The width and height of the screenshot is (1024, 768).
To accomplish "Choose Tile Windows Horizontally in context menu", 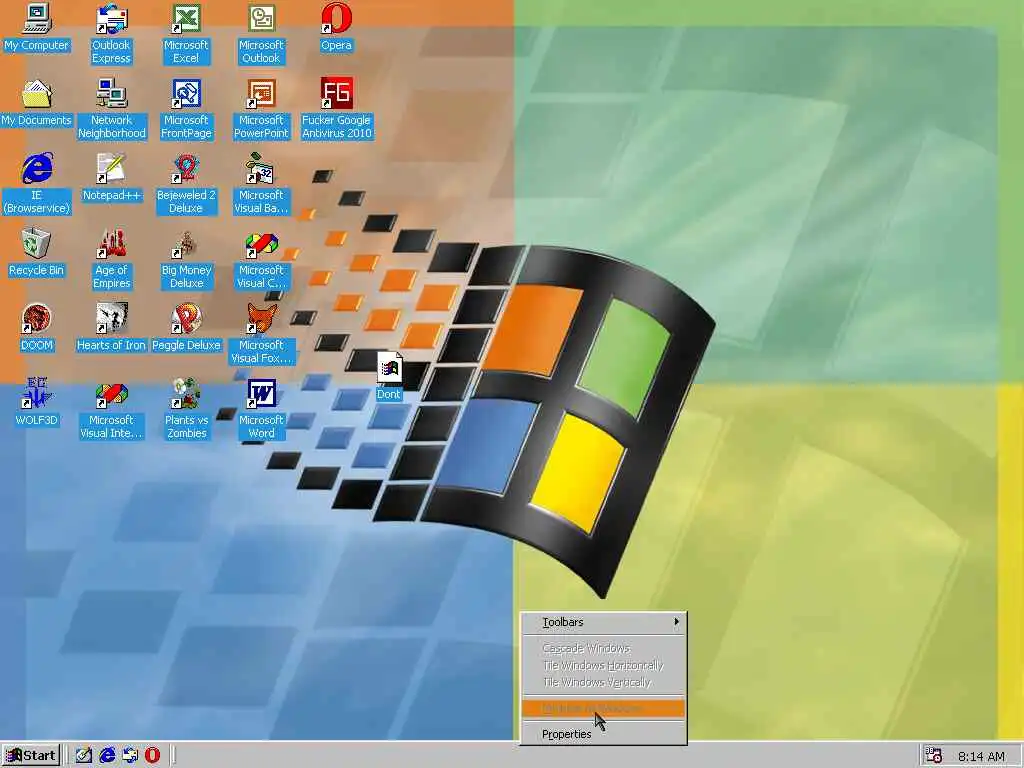I will [603, 665].
